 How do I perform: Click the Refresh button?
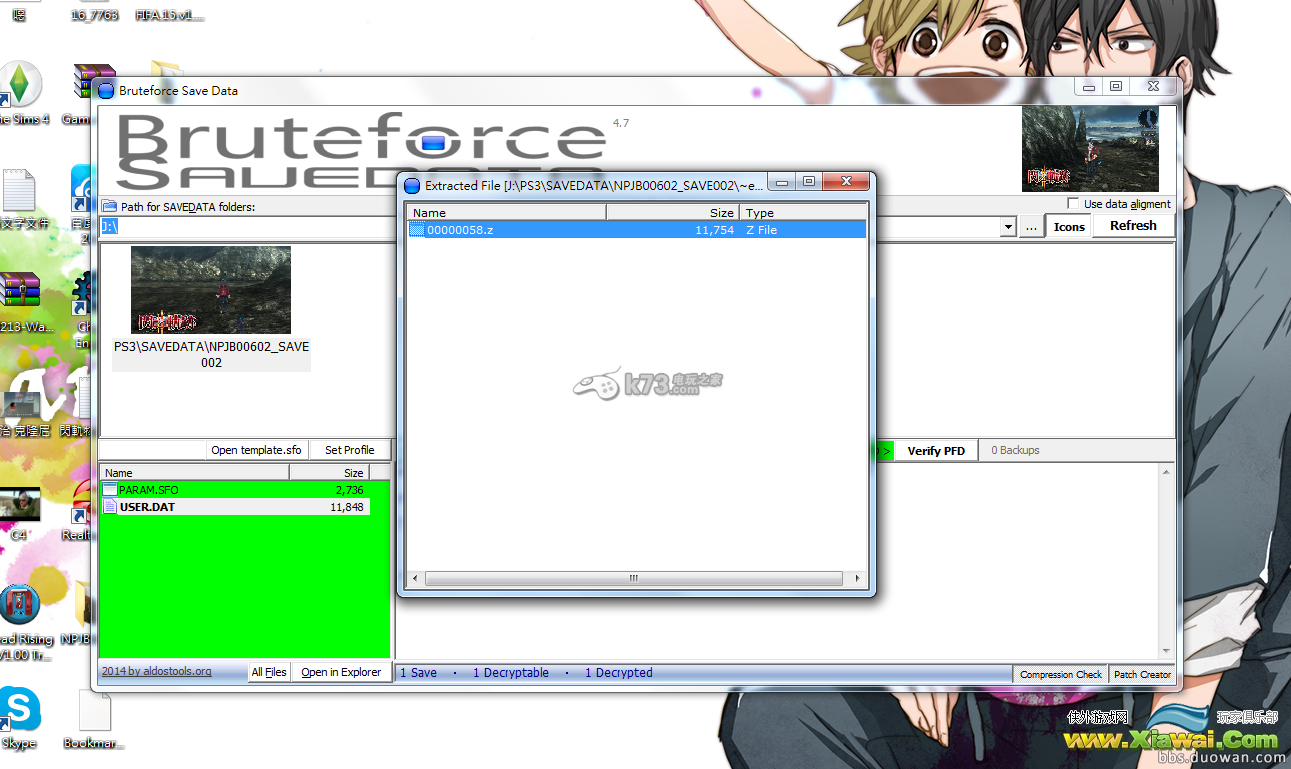[1133, 226]
